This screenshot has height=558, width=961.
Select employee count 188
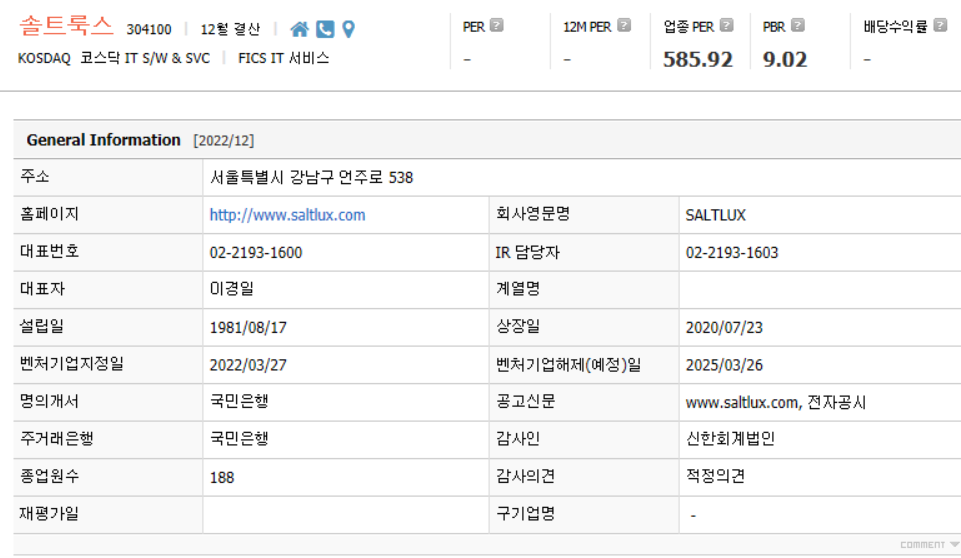pyautogui.click(x=222, y=477)
